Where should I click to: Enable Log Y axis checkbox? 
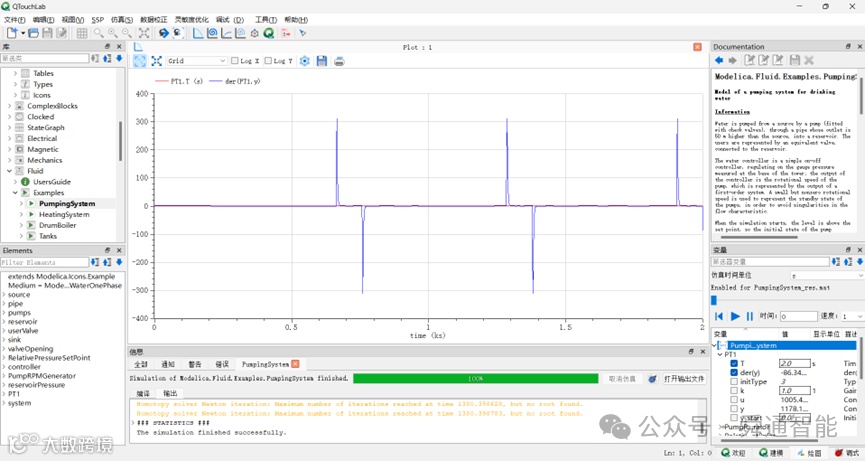click(268, 61)
